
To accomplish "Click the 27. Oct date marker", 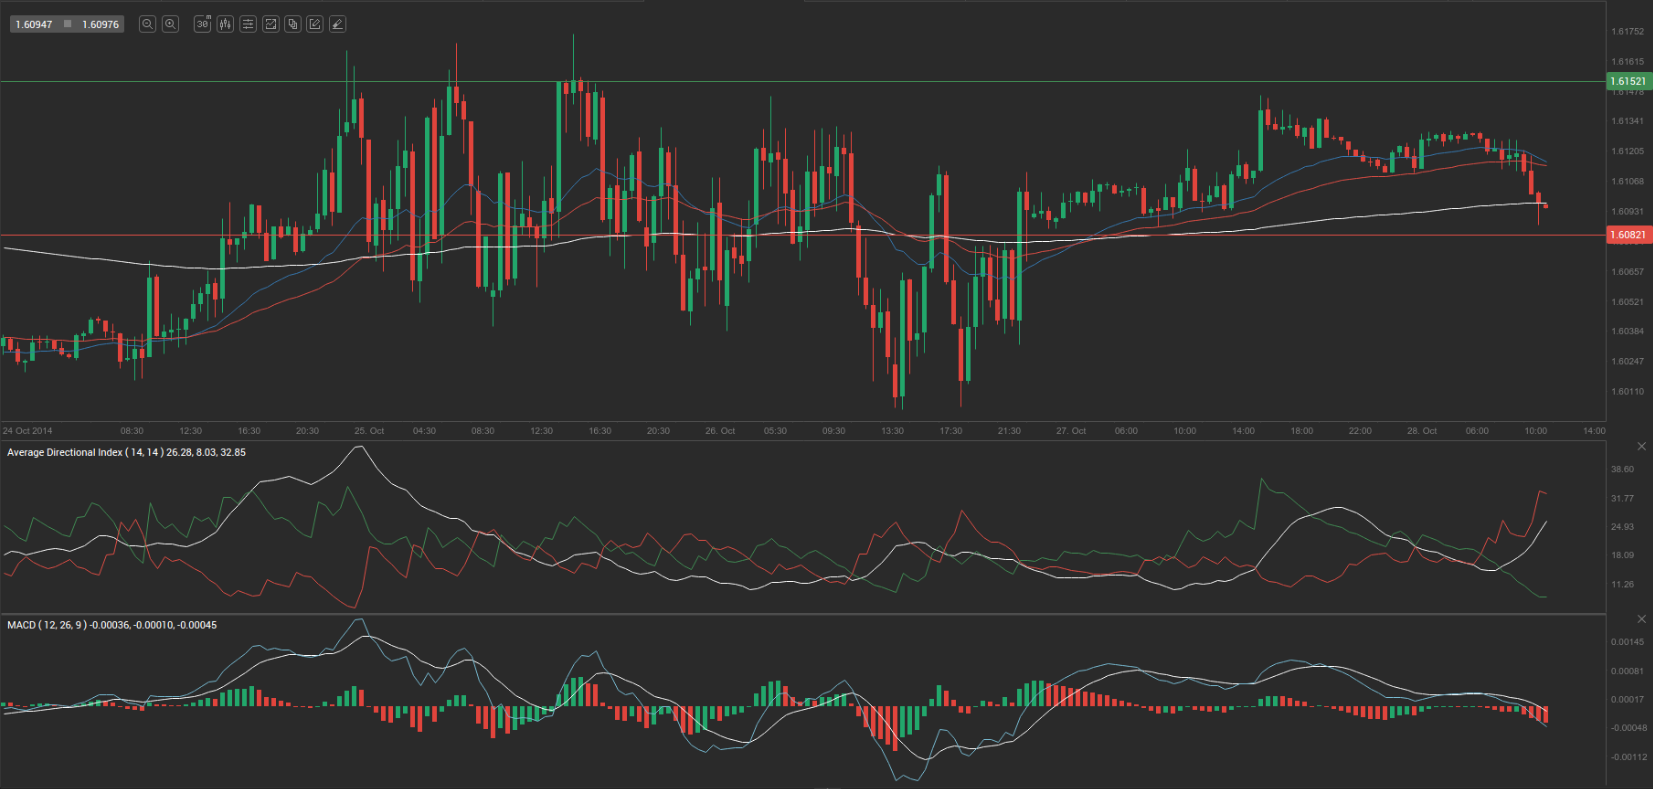I will point(1071,431).
